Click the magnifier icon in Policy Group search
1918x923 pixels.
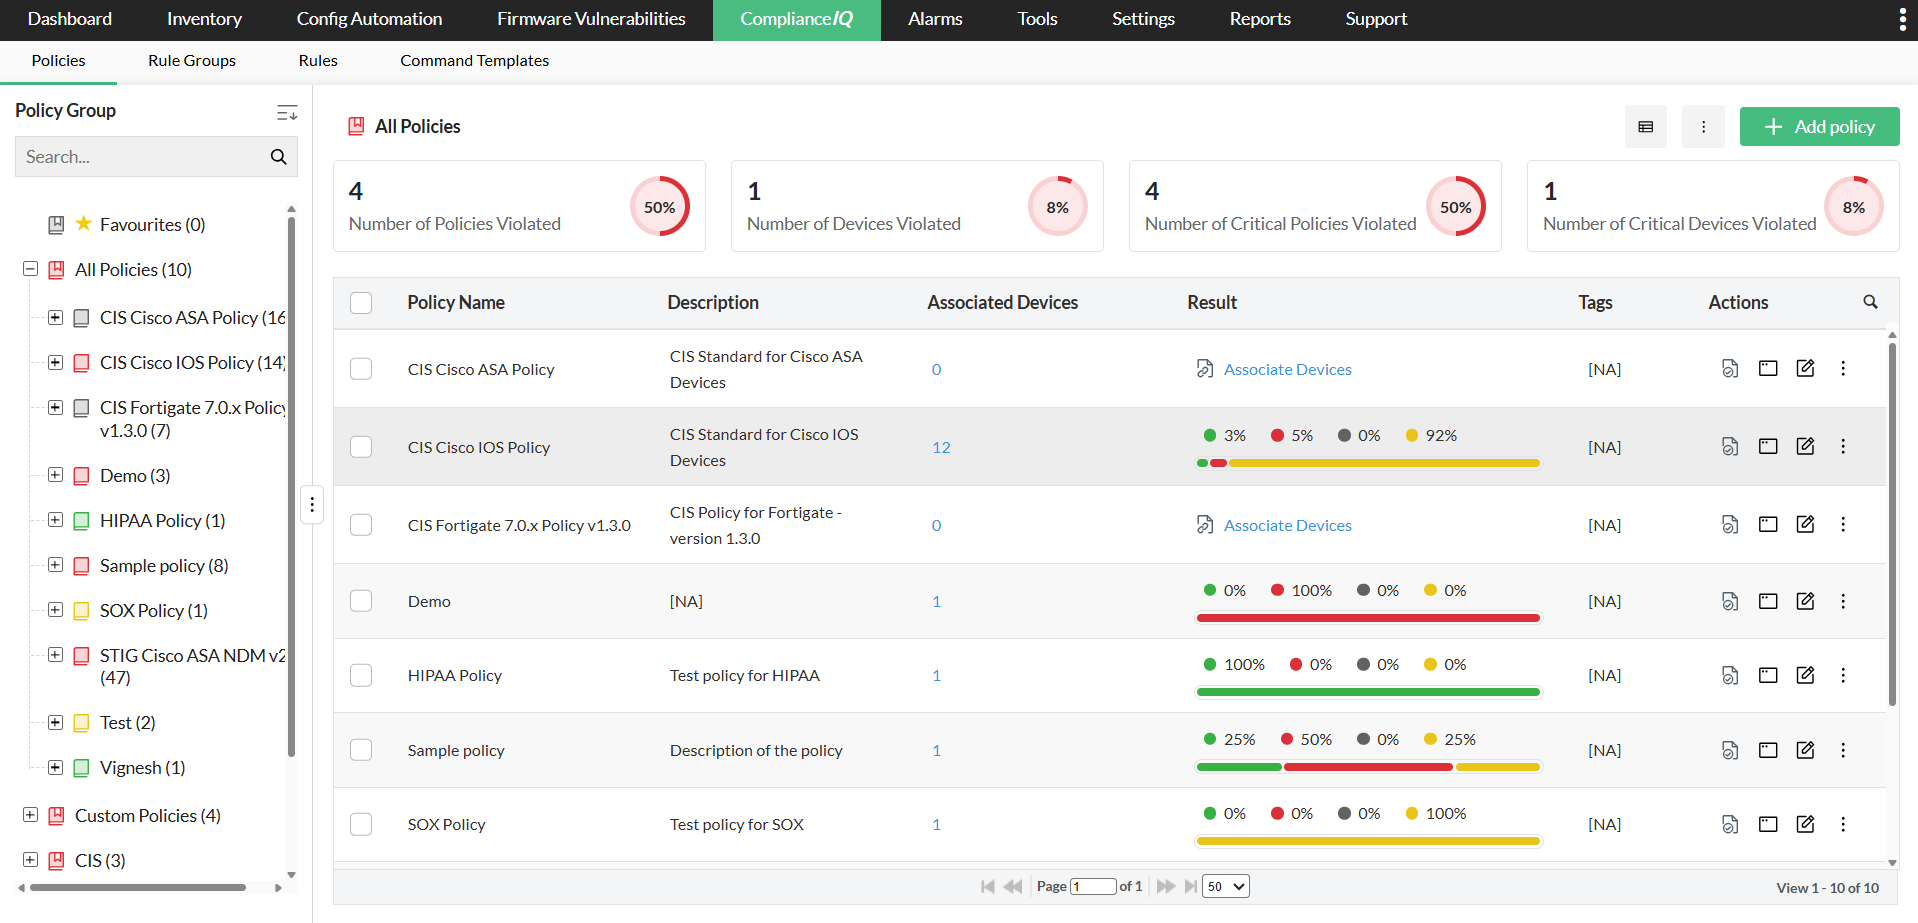coord(278,157)
